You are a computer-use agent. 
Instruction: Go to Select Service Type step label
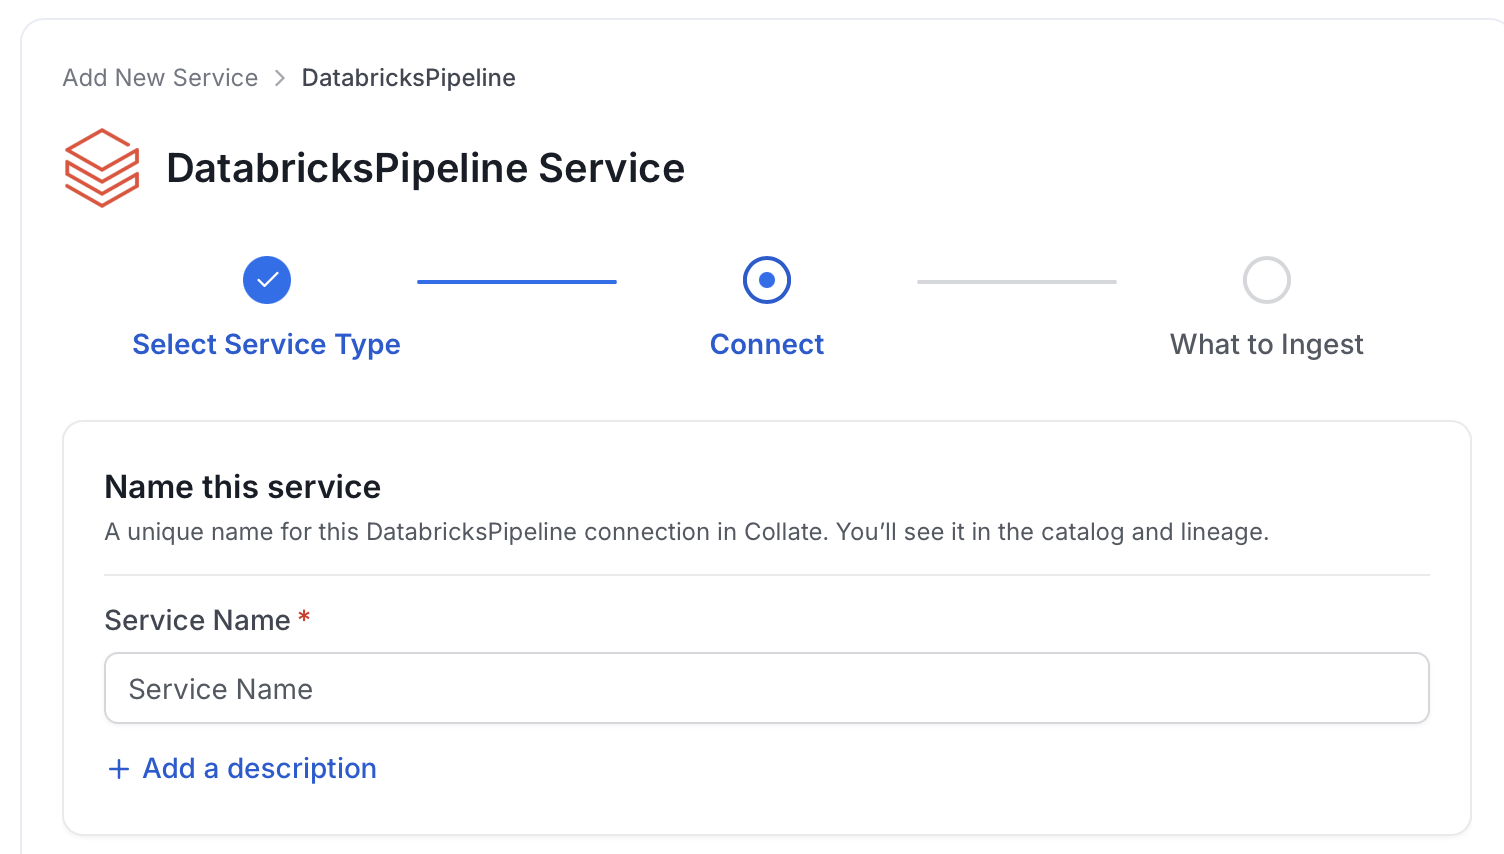(266, 344)
